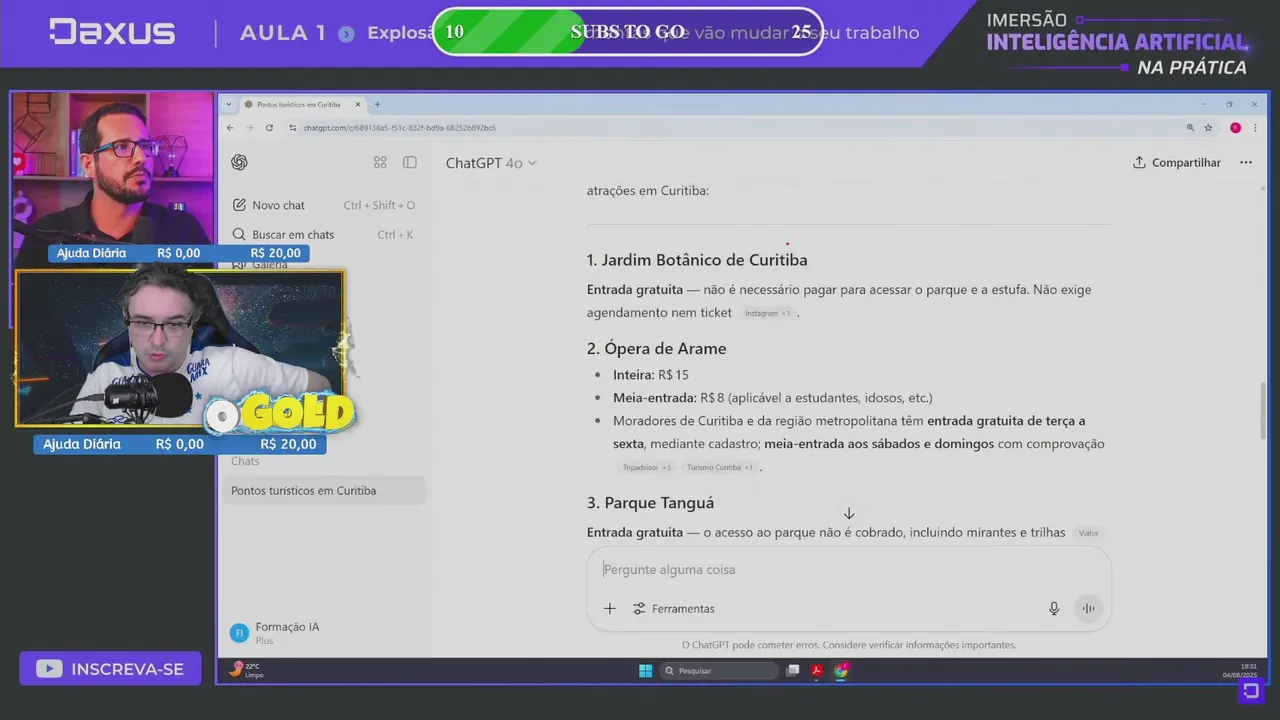This screenshot has height=720, width=1280.
Task: Click the Pesquisar taskbar search box
Action: click(718, 671)
